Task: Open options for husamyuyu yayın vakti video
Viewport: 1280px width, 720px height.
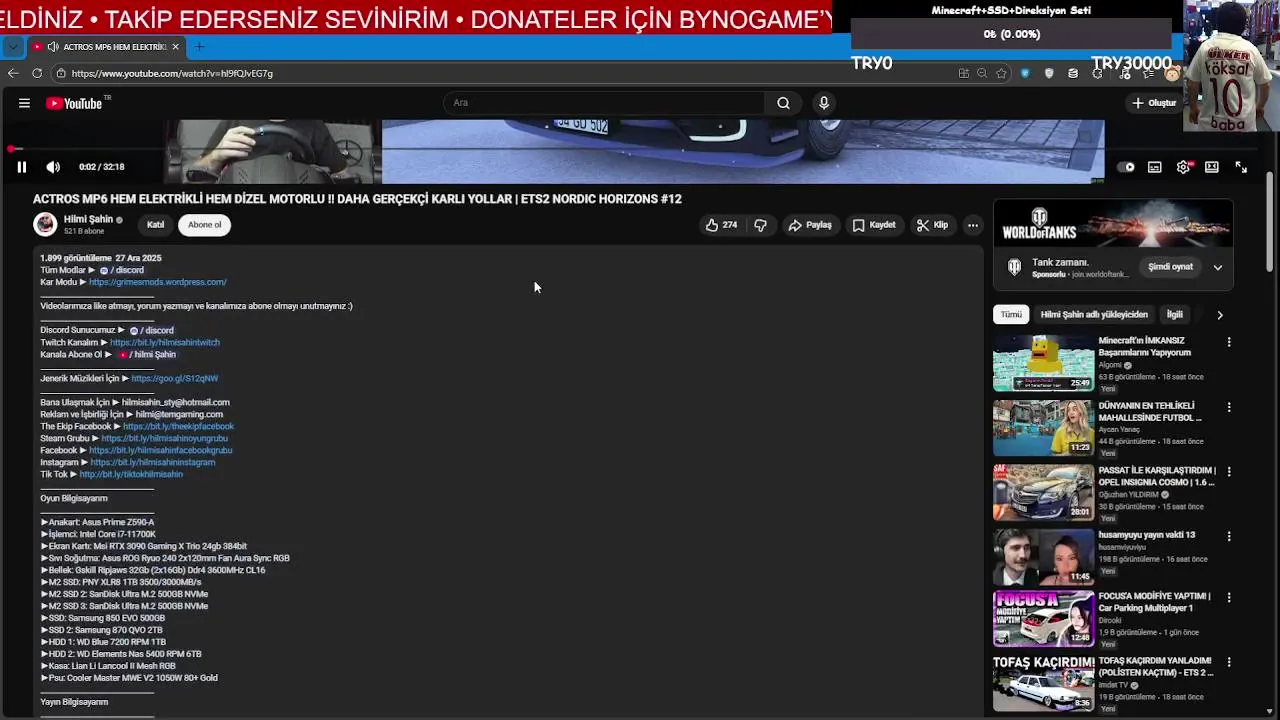Action: tap(1229, 536)
